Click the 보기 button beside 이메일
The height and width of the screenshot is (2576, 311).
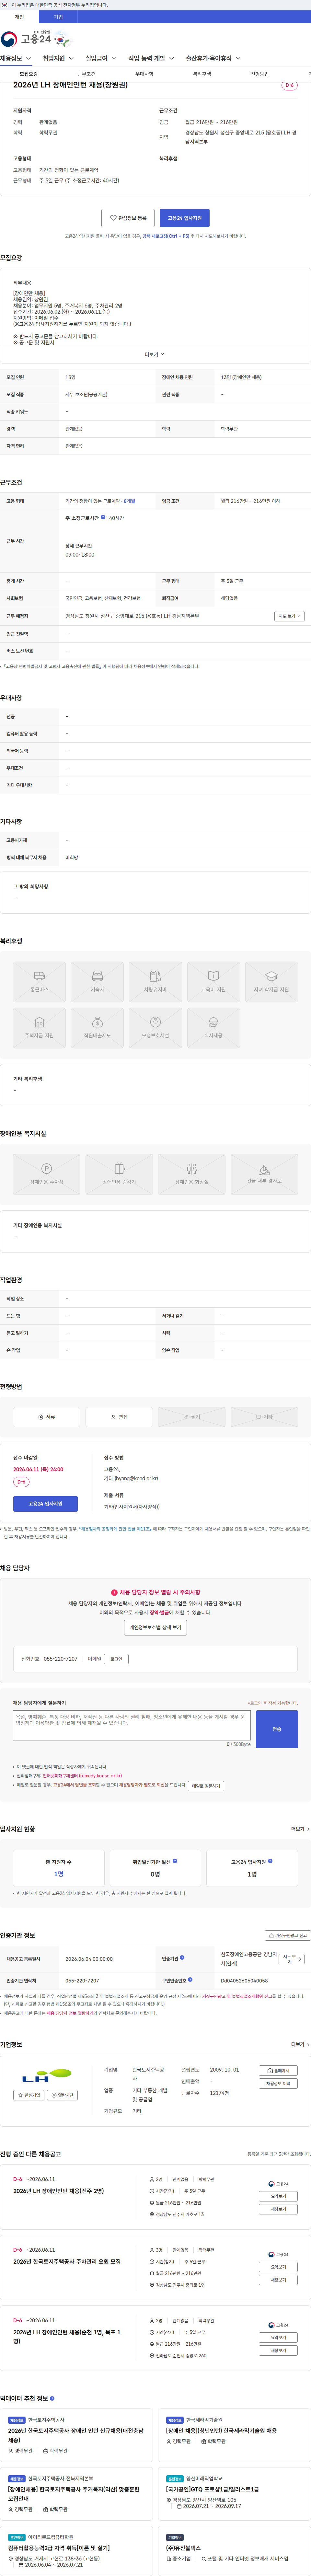116,1659
